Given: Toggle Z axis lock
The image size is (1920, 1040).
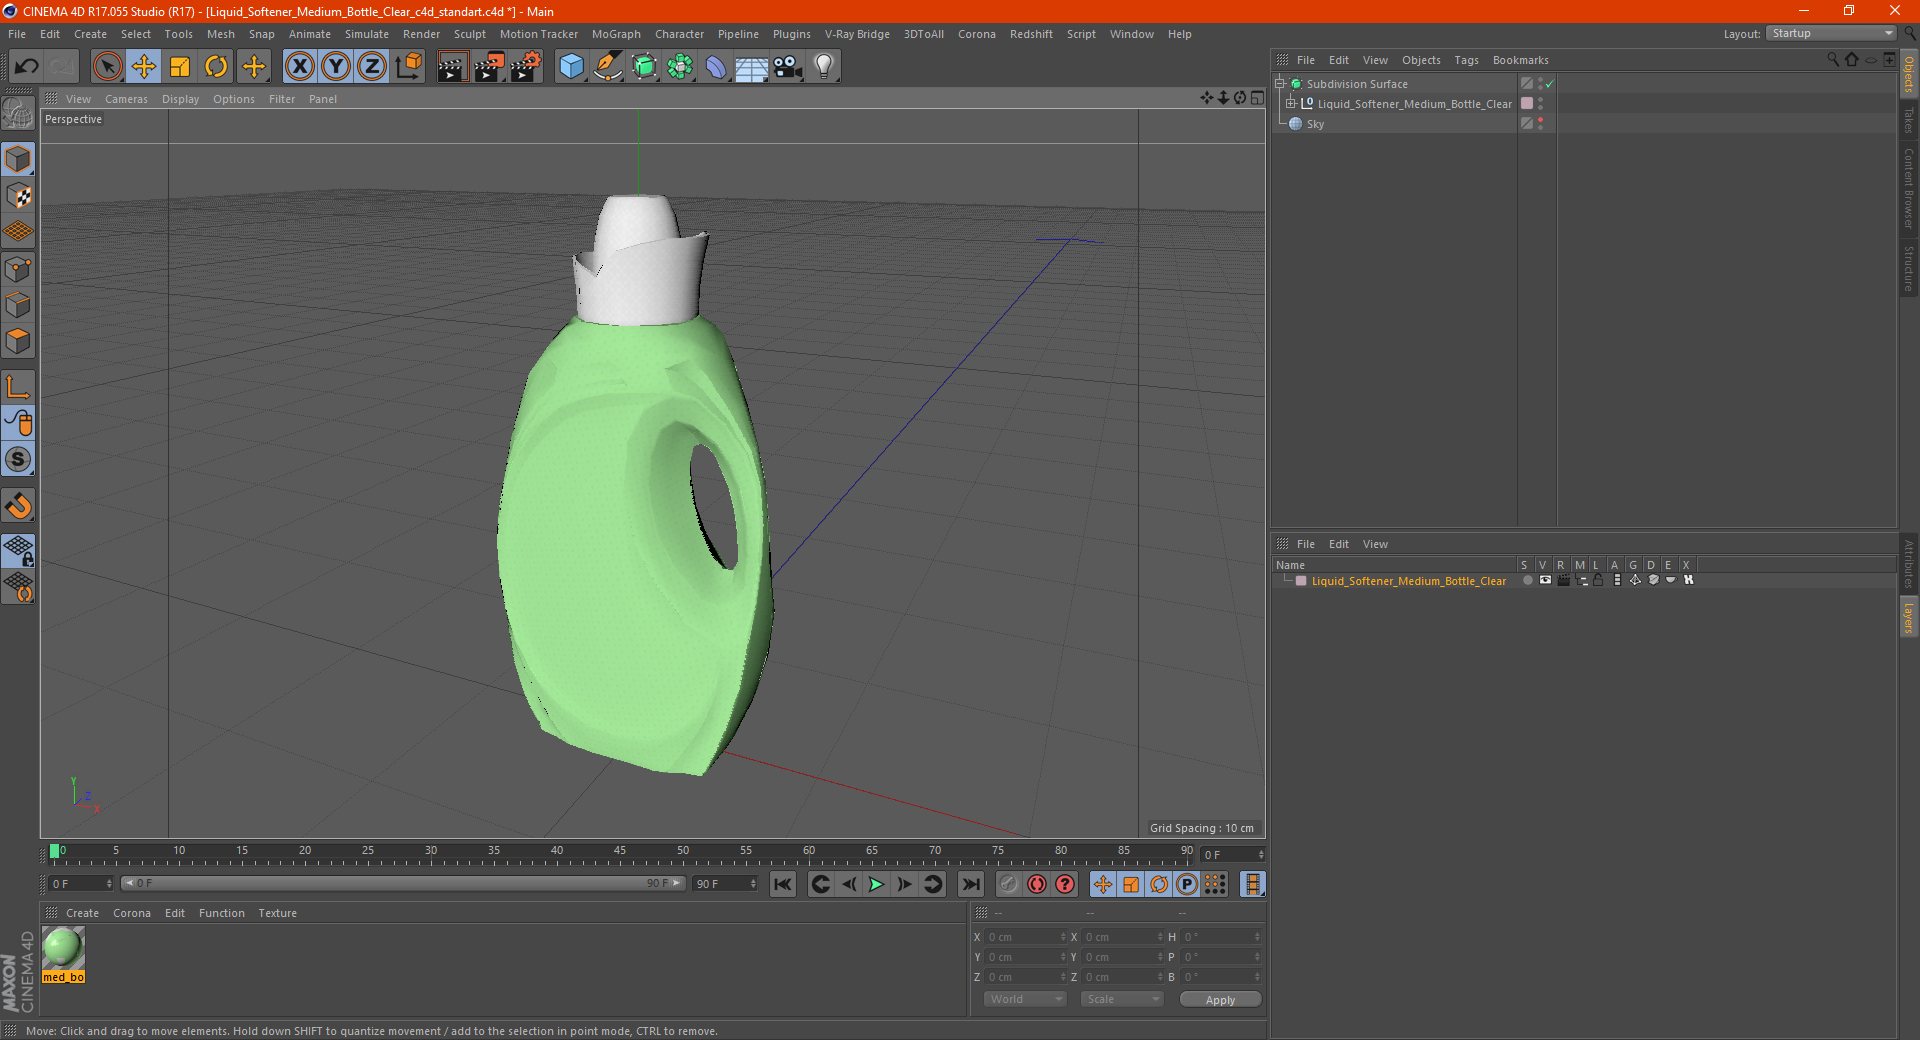Looking at the screenshot, I should (x=372, y=67).
